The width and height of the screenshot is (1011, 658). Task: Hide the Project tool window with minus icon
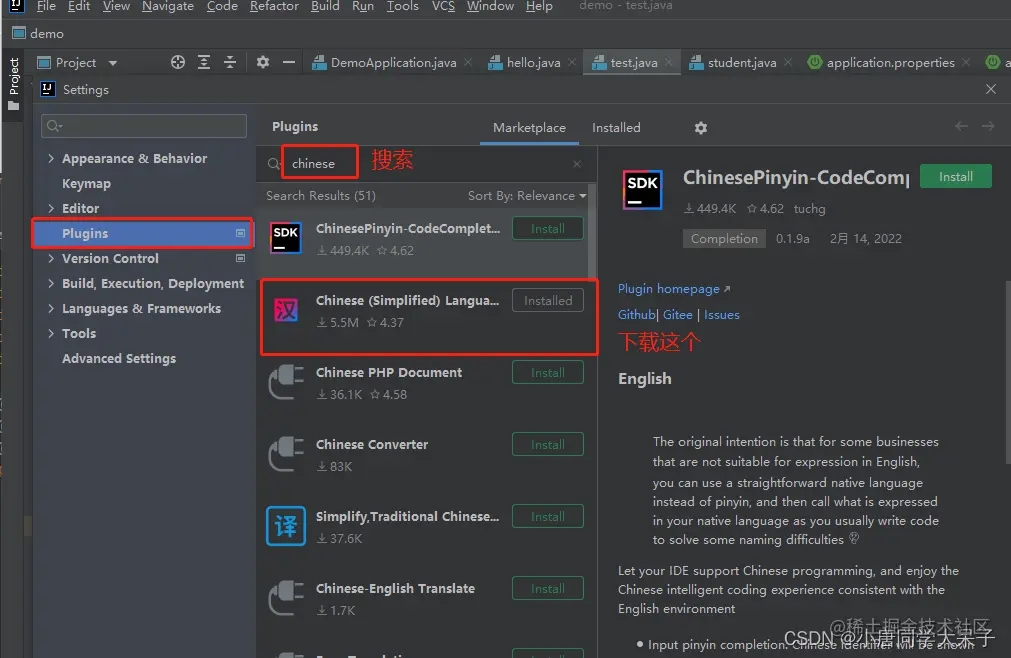(x=289, y=62)
